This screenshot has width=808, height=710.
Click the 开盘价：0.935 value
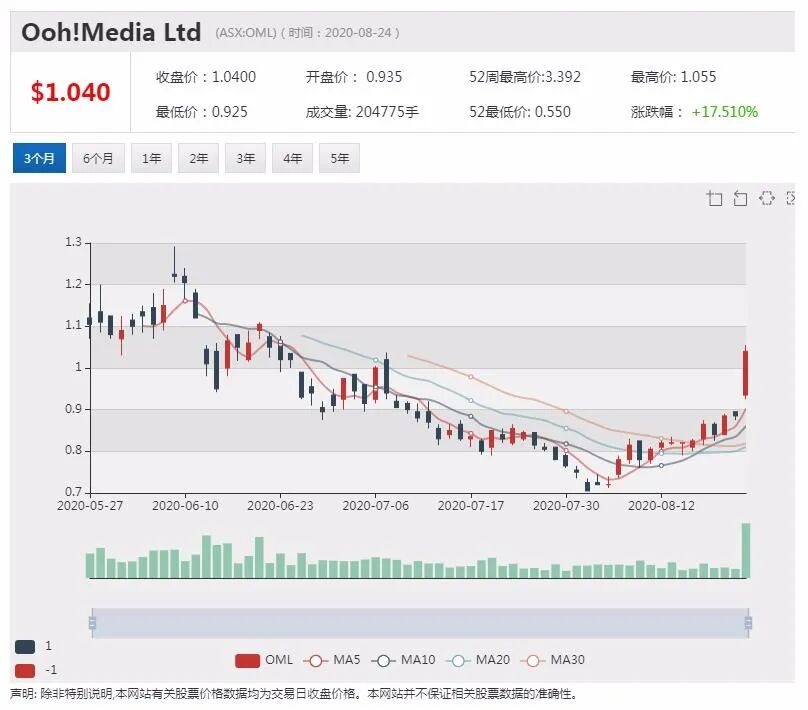pyautogui.click(x=354, y=77)
